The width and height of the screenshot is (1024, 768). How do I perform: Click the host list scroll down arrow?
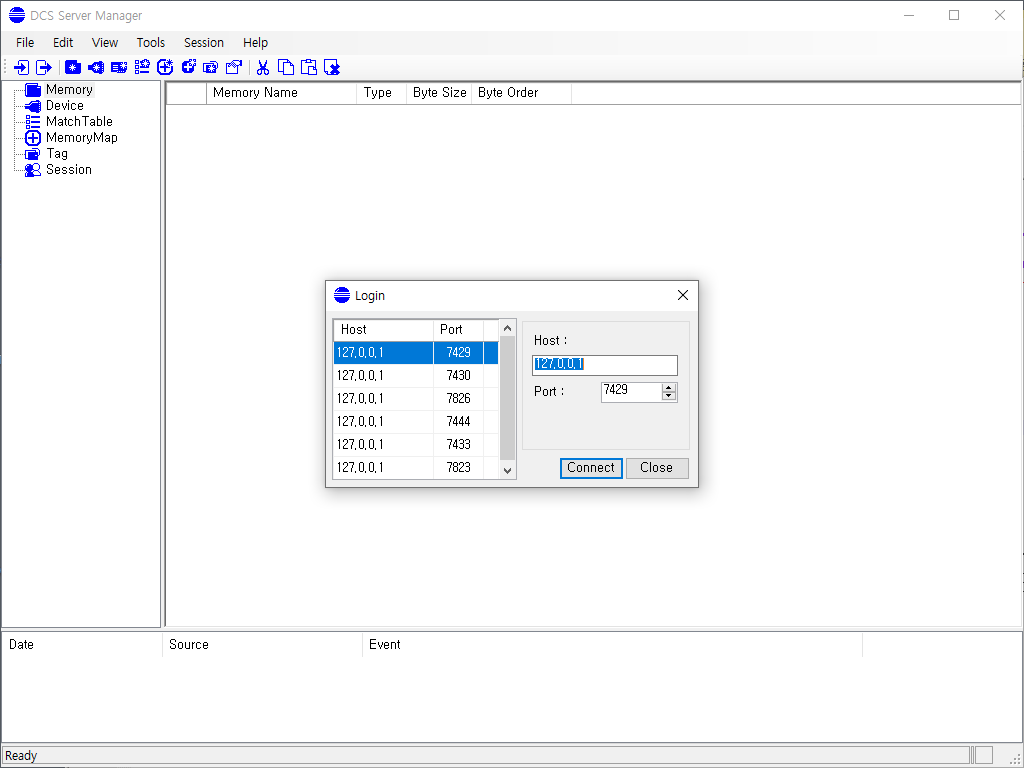[x=507, y=471]
